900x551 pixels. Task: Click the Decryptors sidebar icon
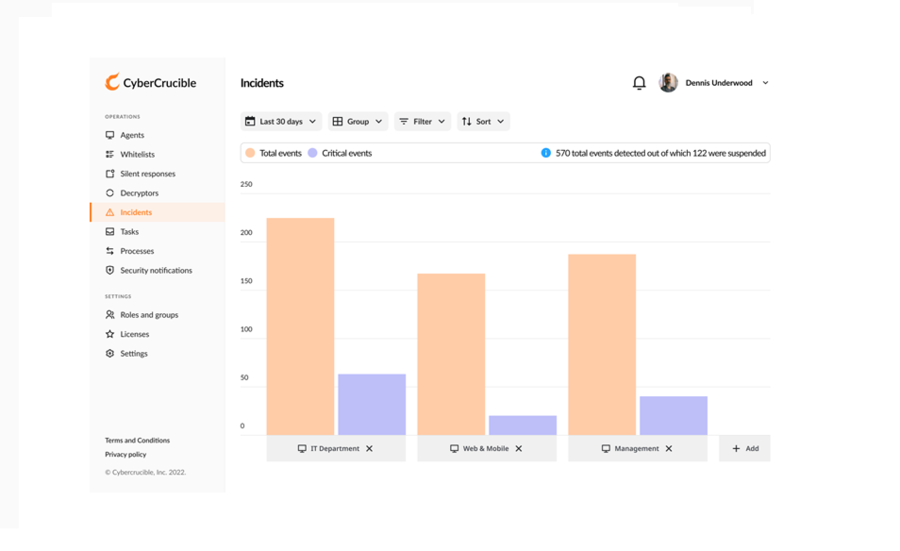(x=110, y=193)
